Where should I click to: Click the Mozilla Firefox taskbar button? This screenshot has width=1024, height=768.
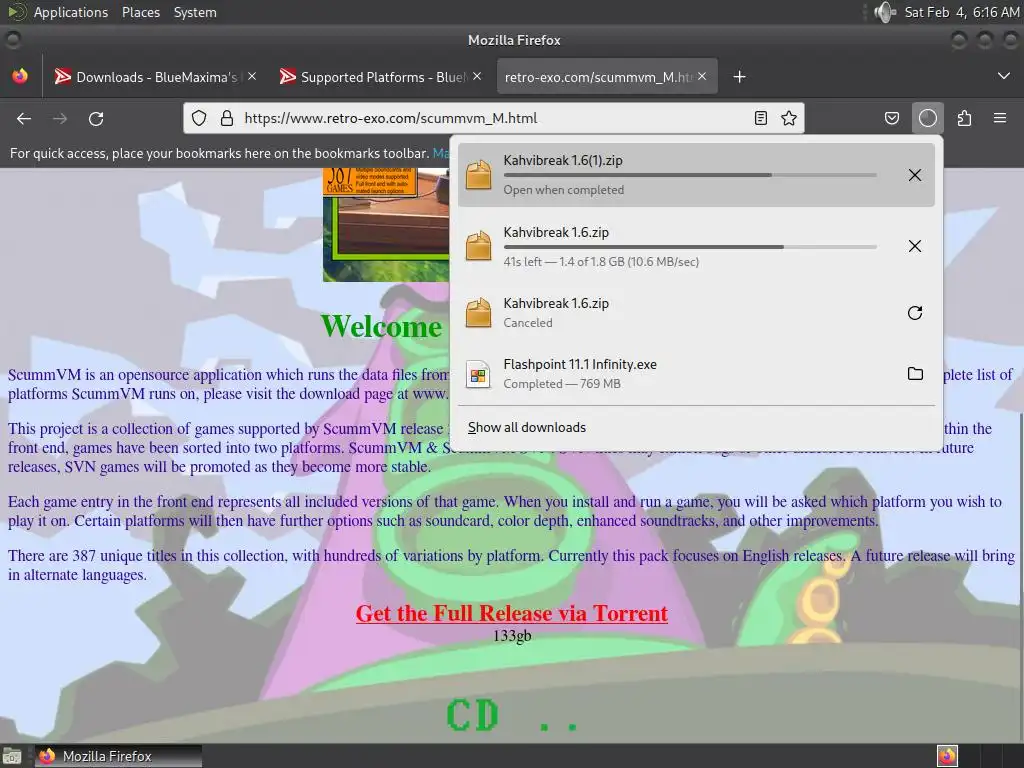coord(118,756)
